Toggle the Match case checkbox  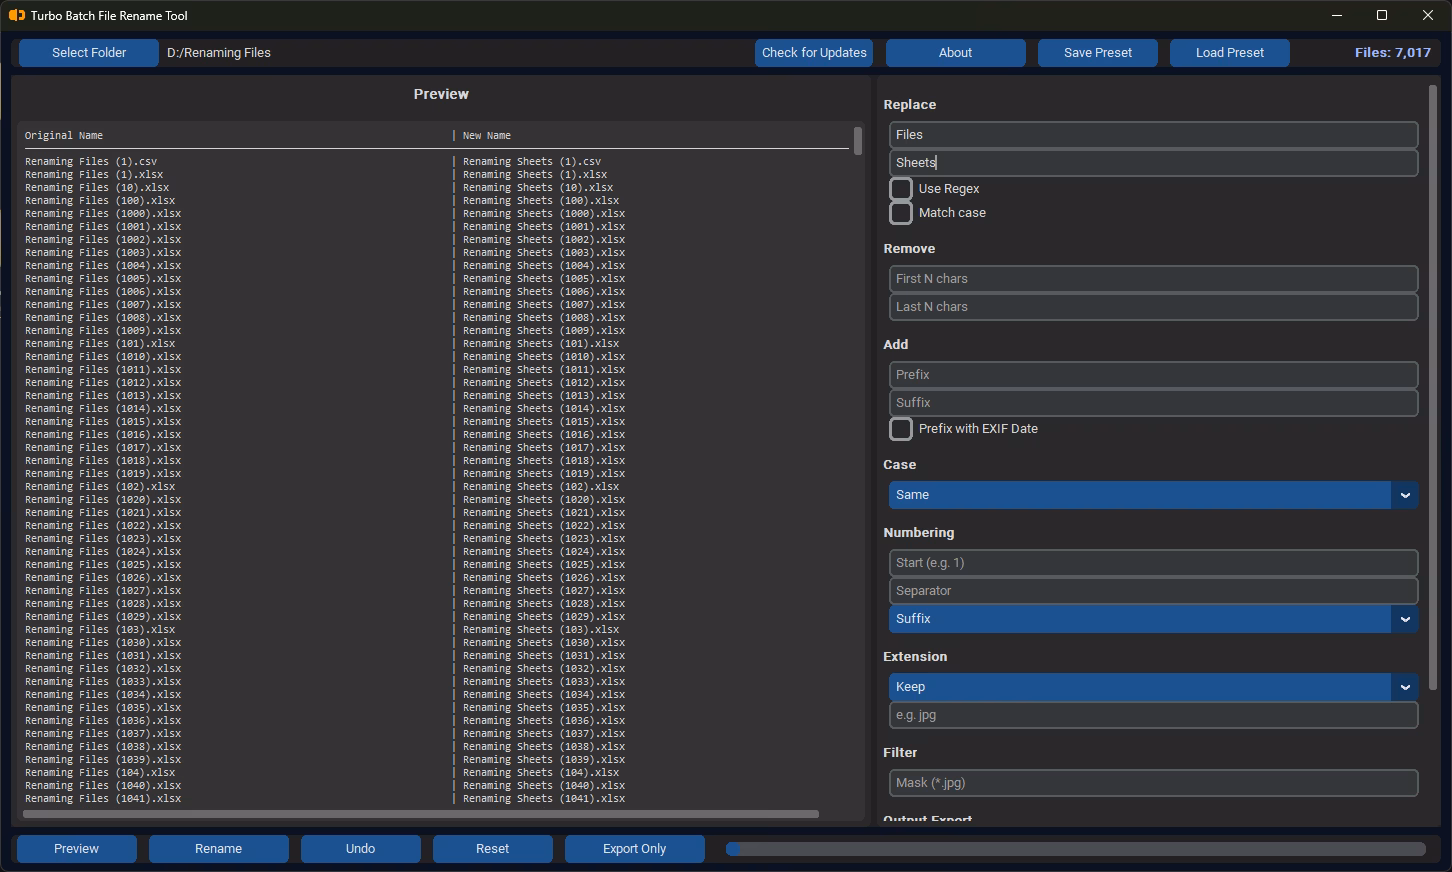(x=901, y=213)
